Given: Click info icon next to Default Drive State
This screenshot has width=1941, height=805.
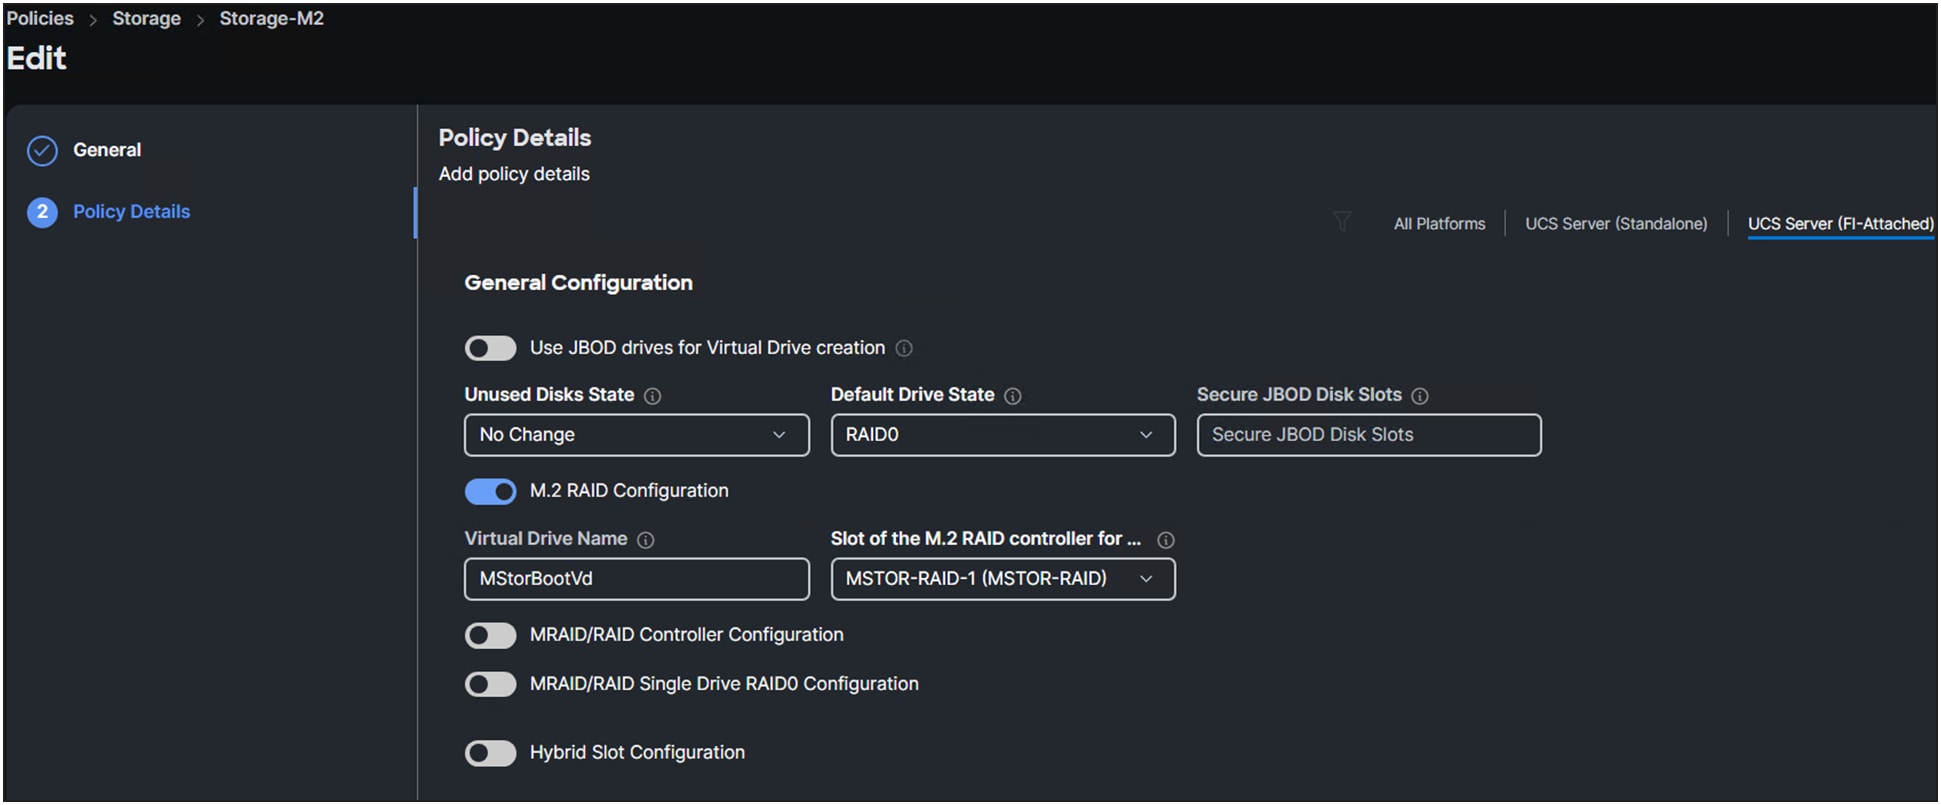Looking at the screenshot, I should point(1013,396).
